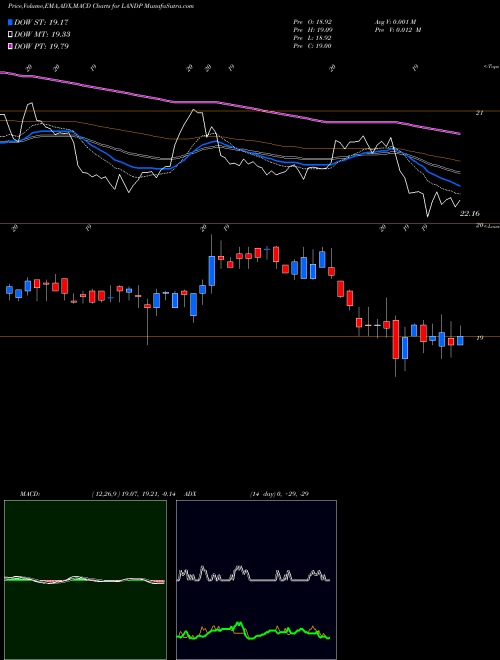Click the 'Pre C: 19.00' value
500x660 pixels.
pyautogui.click(x=313, y=46)
